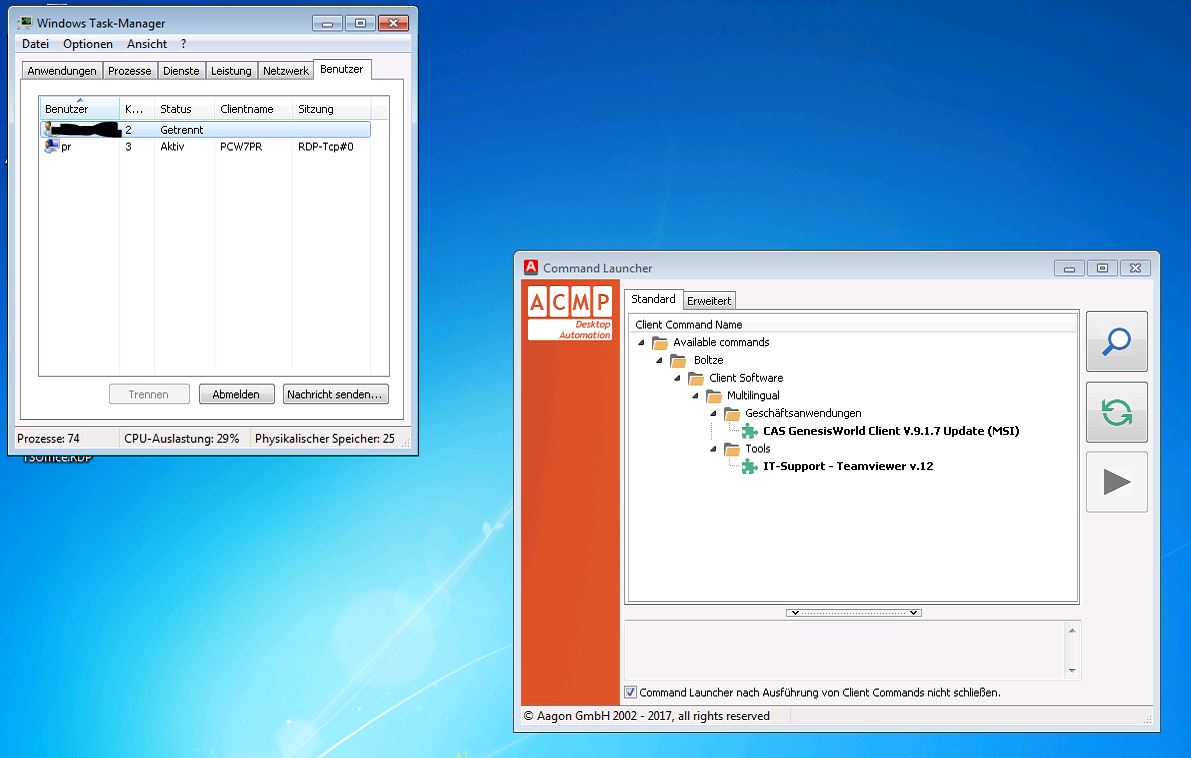The image size is (1191, 758).
Task: Sort the user list by Status column
Action: tap(176, 109)
